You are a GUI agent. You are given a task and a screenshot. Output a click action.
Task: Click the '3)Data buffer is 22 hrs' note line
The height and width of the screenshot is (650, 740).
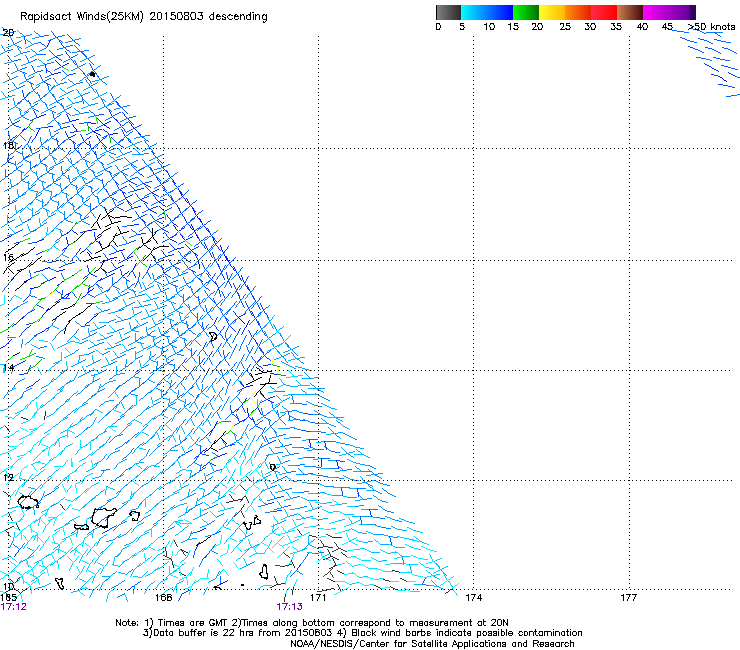tap(362, 633)
